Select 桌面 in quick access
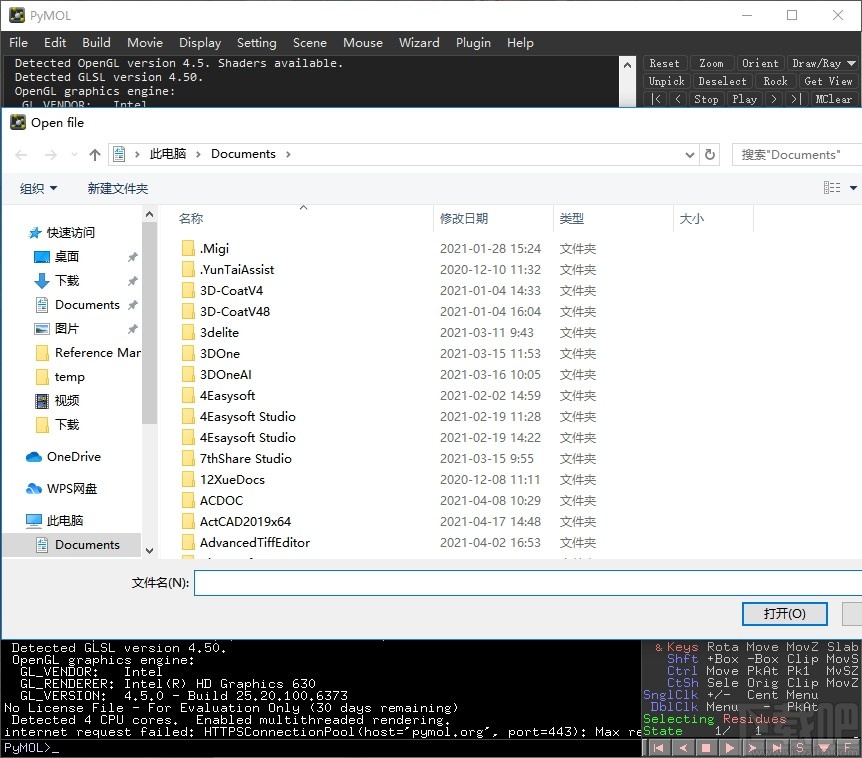Screen dimensions: 862x758 [x=66, y=257]
